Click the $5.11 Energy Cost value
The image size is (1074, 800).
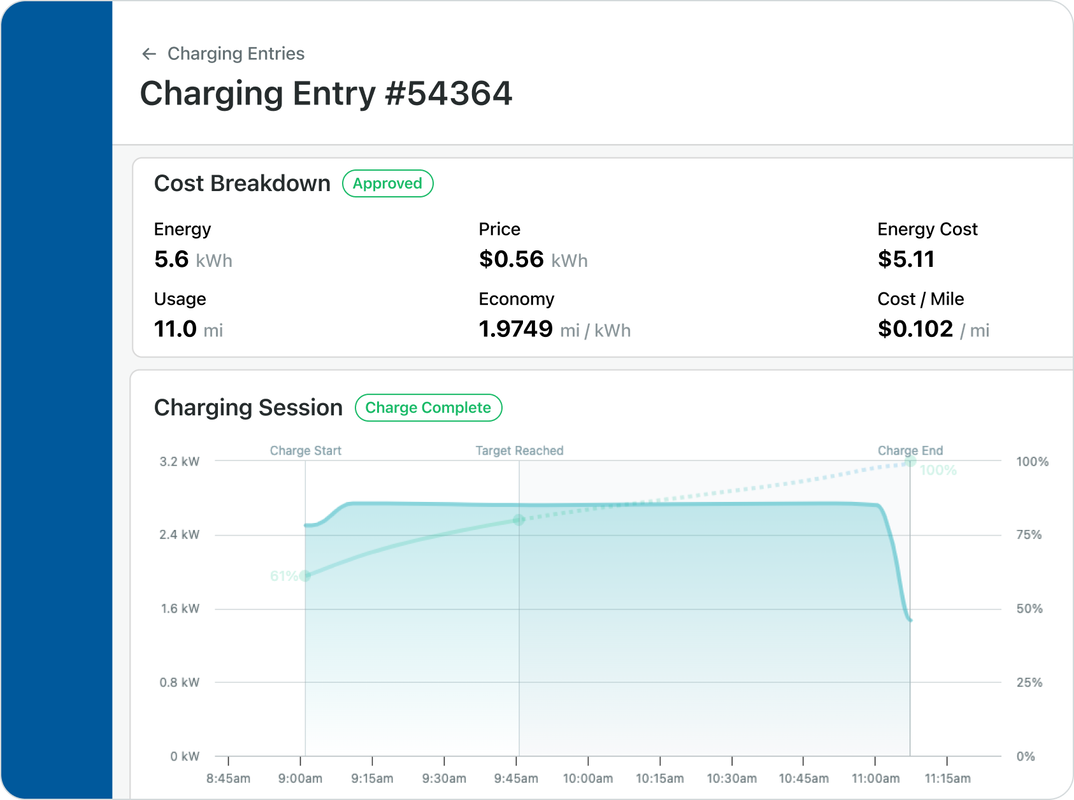(906, 259)
